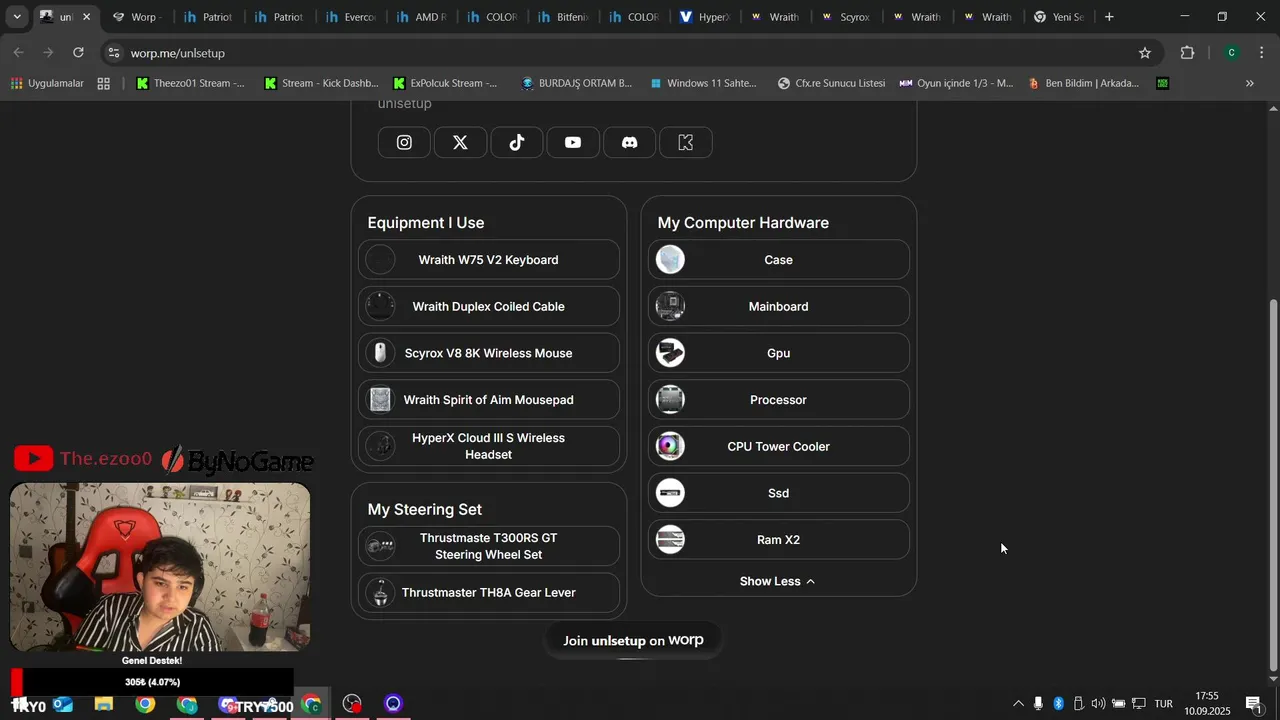
Task: Switch keyboard language TUR indicator
Action: tap(1164, 704)
